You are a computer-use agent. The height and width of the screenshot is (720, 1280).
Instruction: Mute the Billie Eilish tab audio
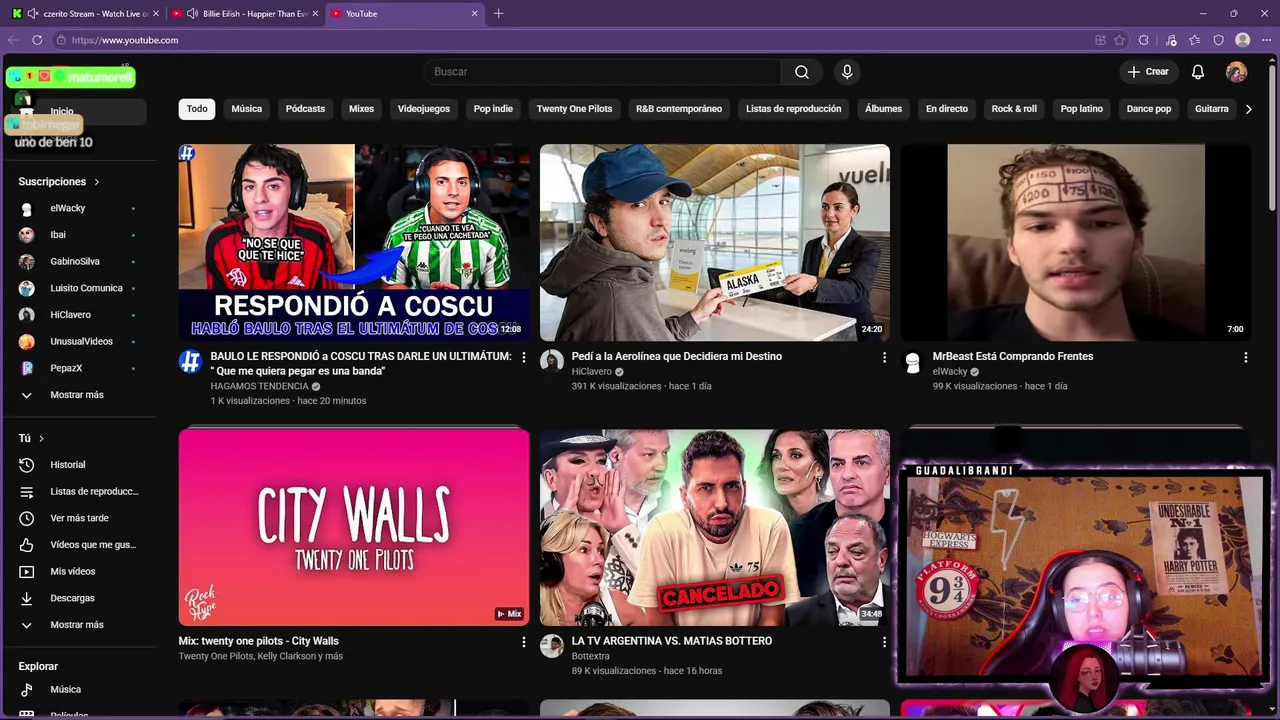coord(193,14)
